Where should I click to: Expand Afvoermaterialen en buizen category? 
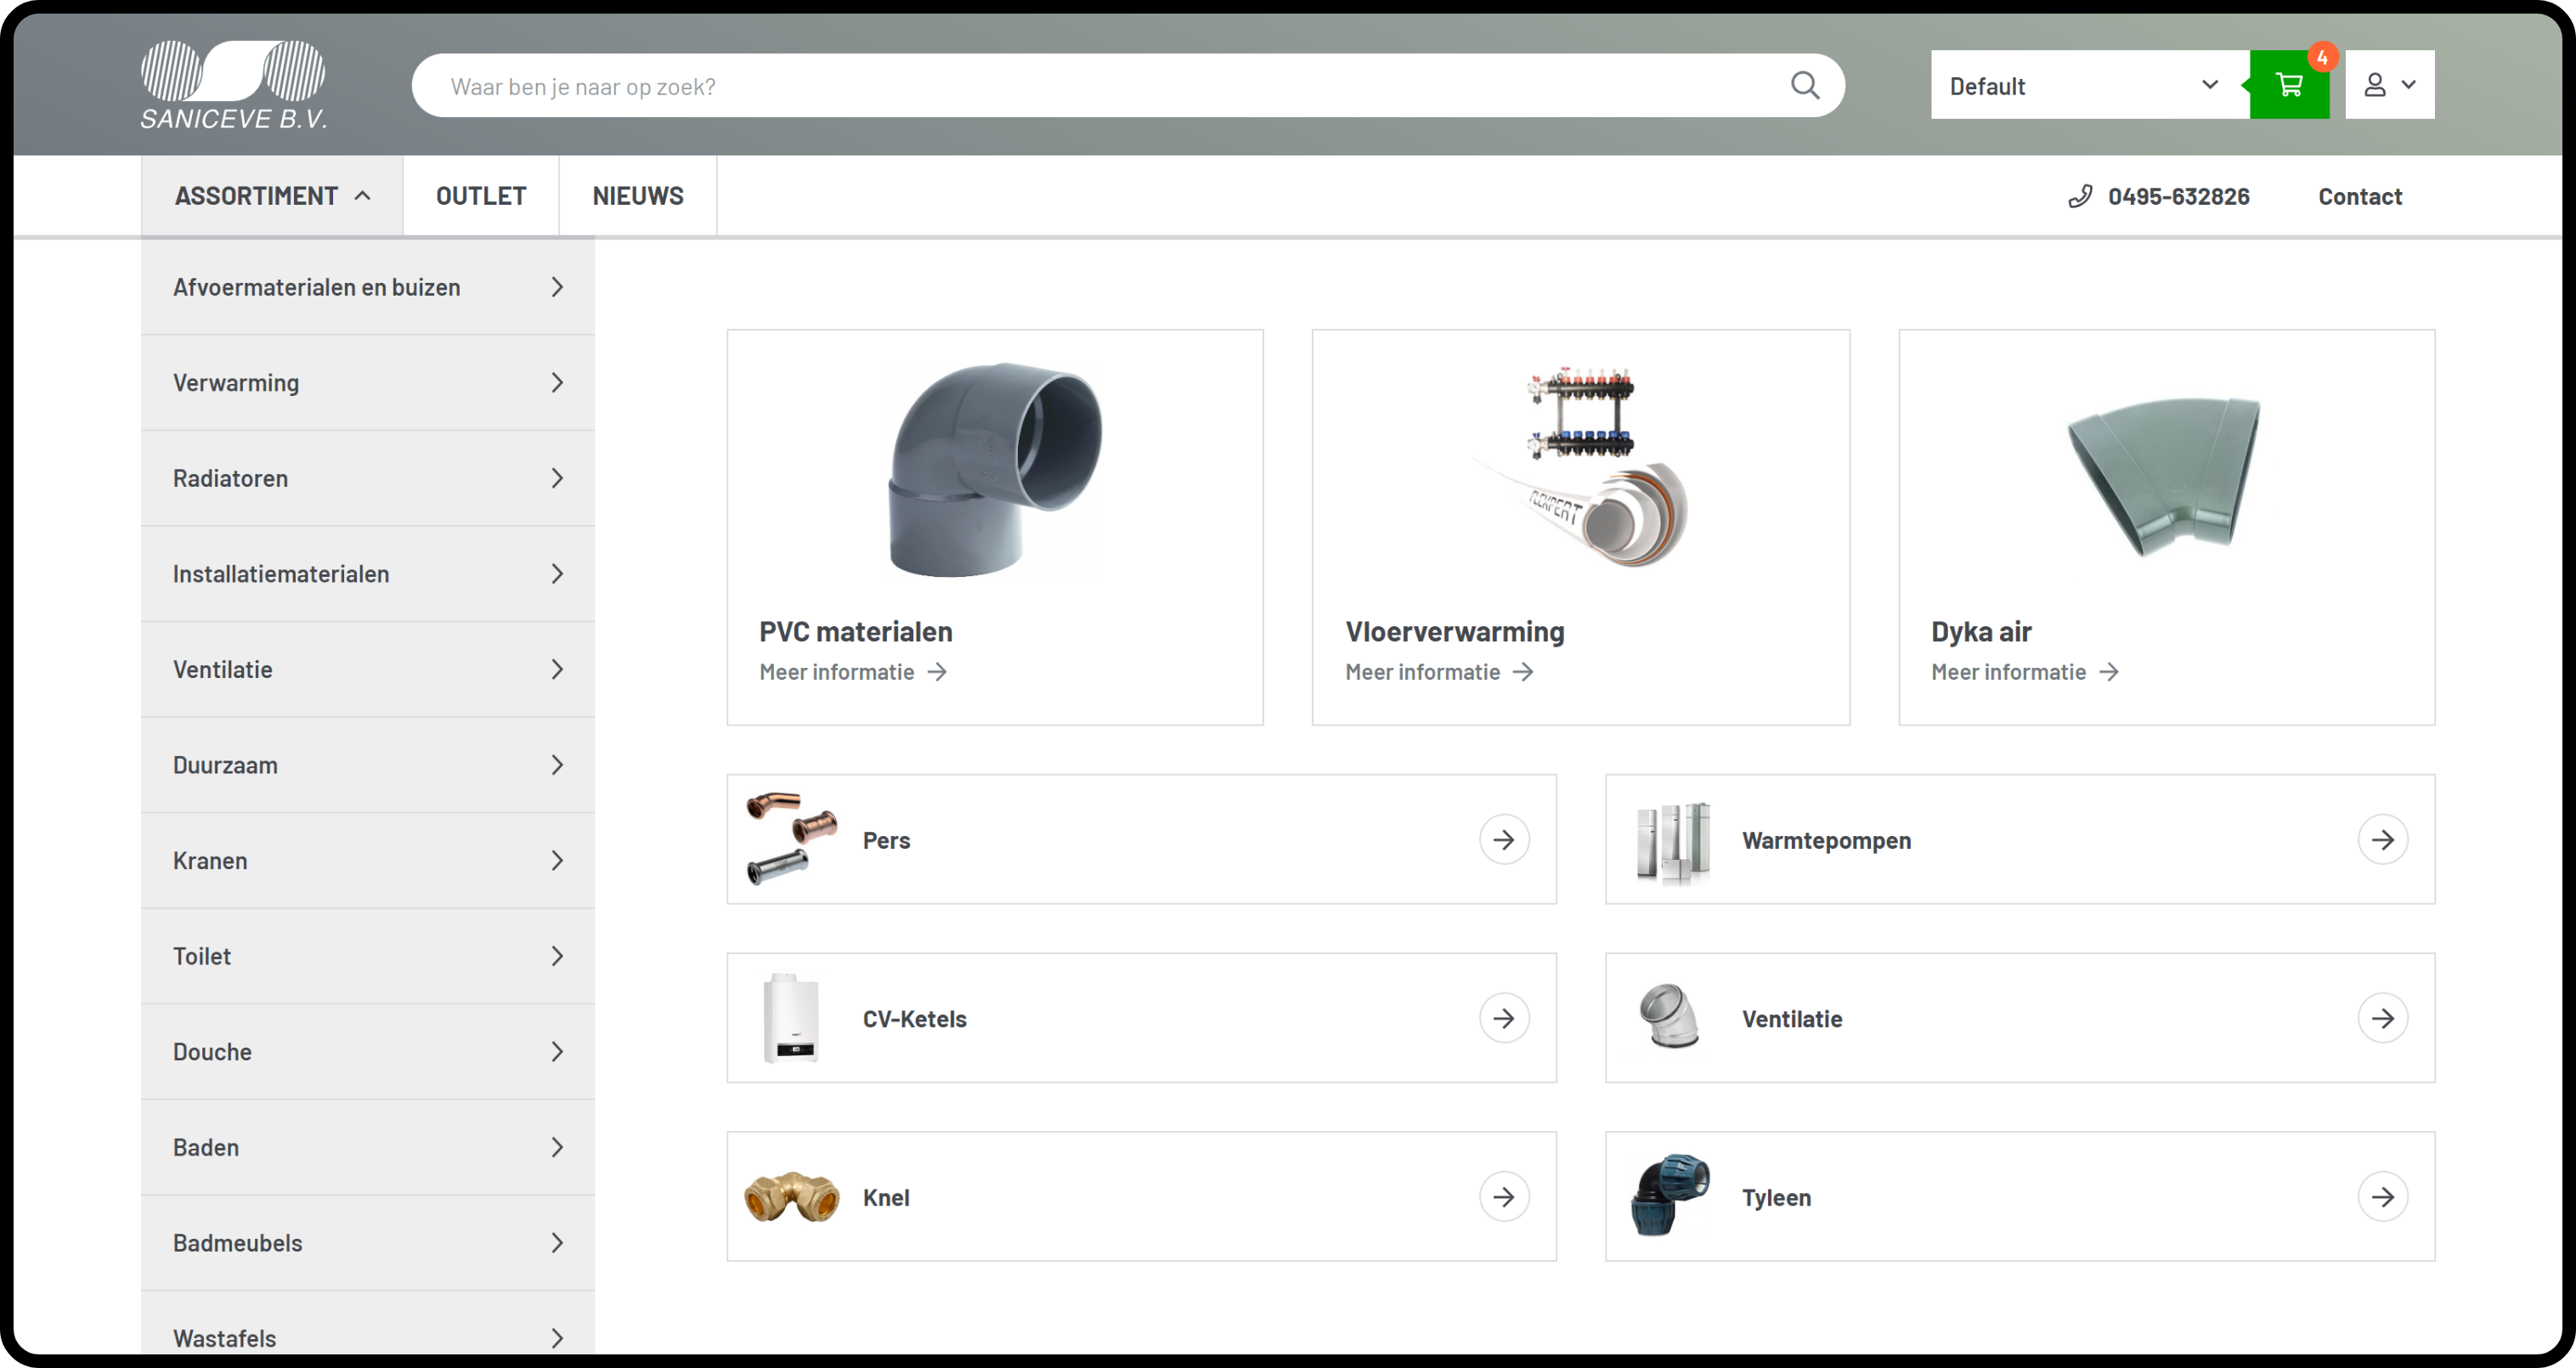(x=367, y=287)
